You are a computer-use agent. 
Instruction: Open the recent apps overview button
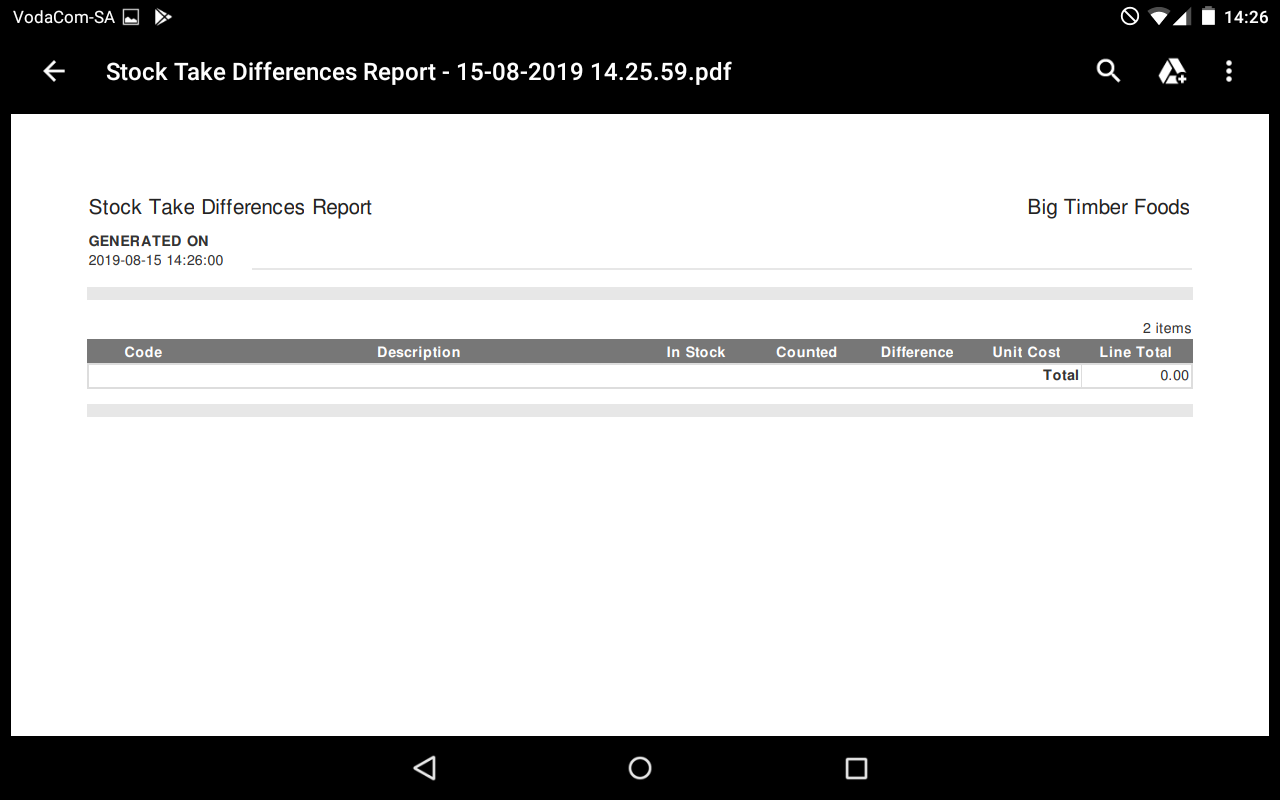[x=856, y=767]
